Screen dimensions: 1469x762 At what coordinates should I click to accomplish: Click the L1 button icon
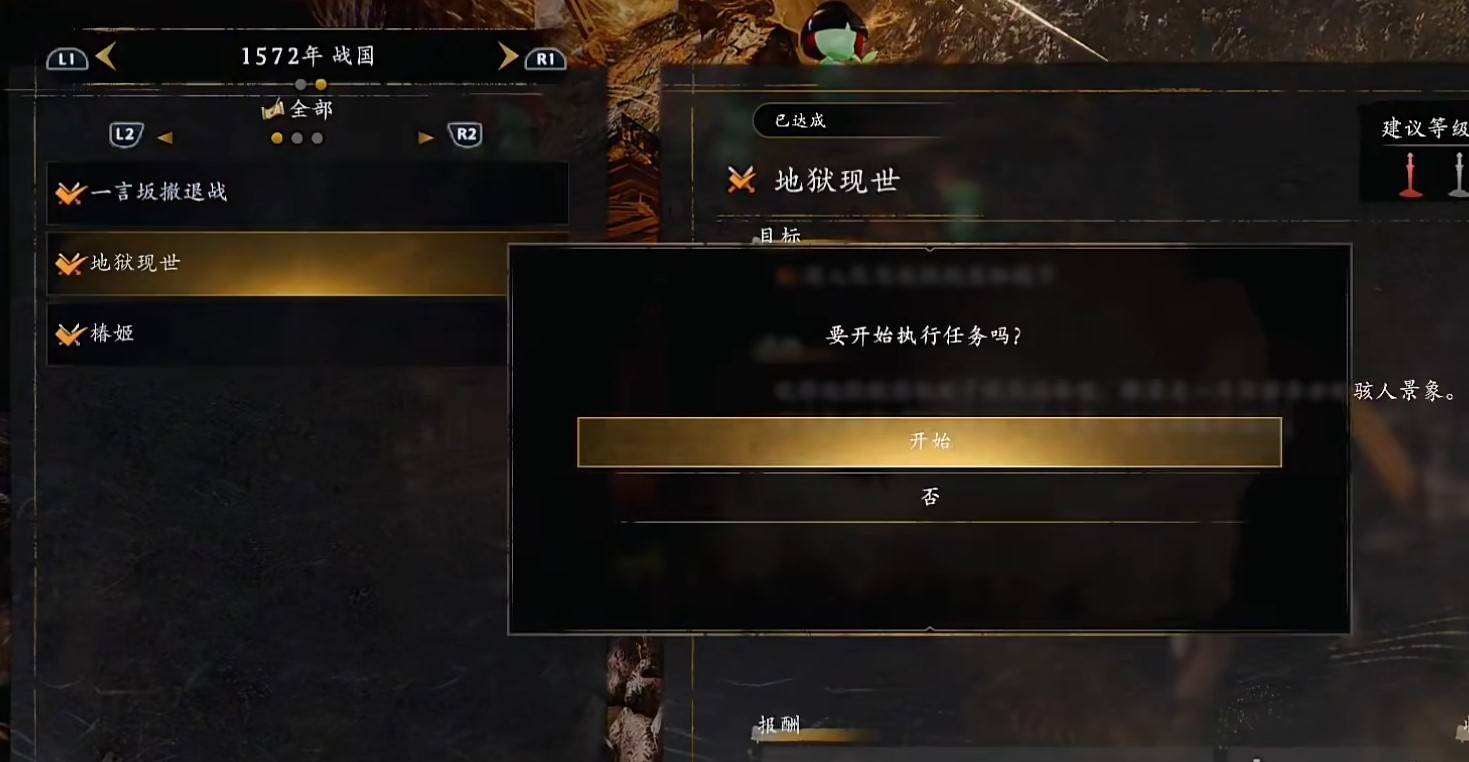pos(67,58)
